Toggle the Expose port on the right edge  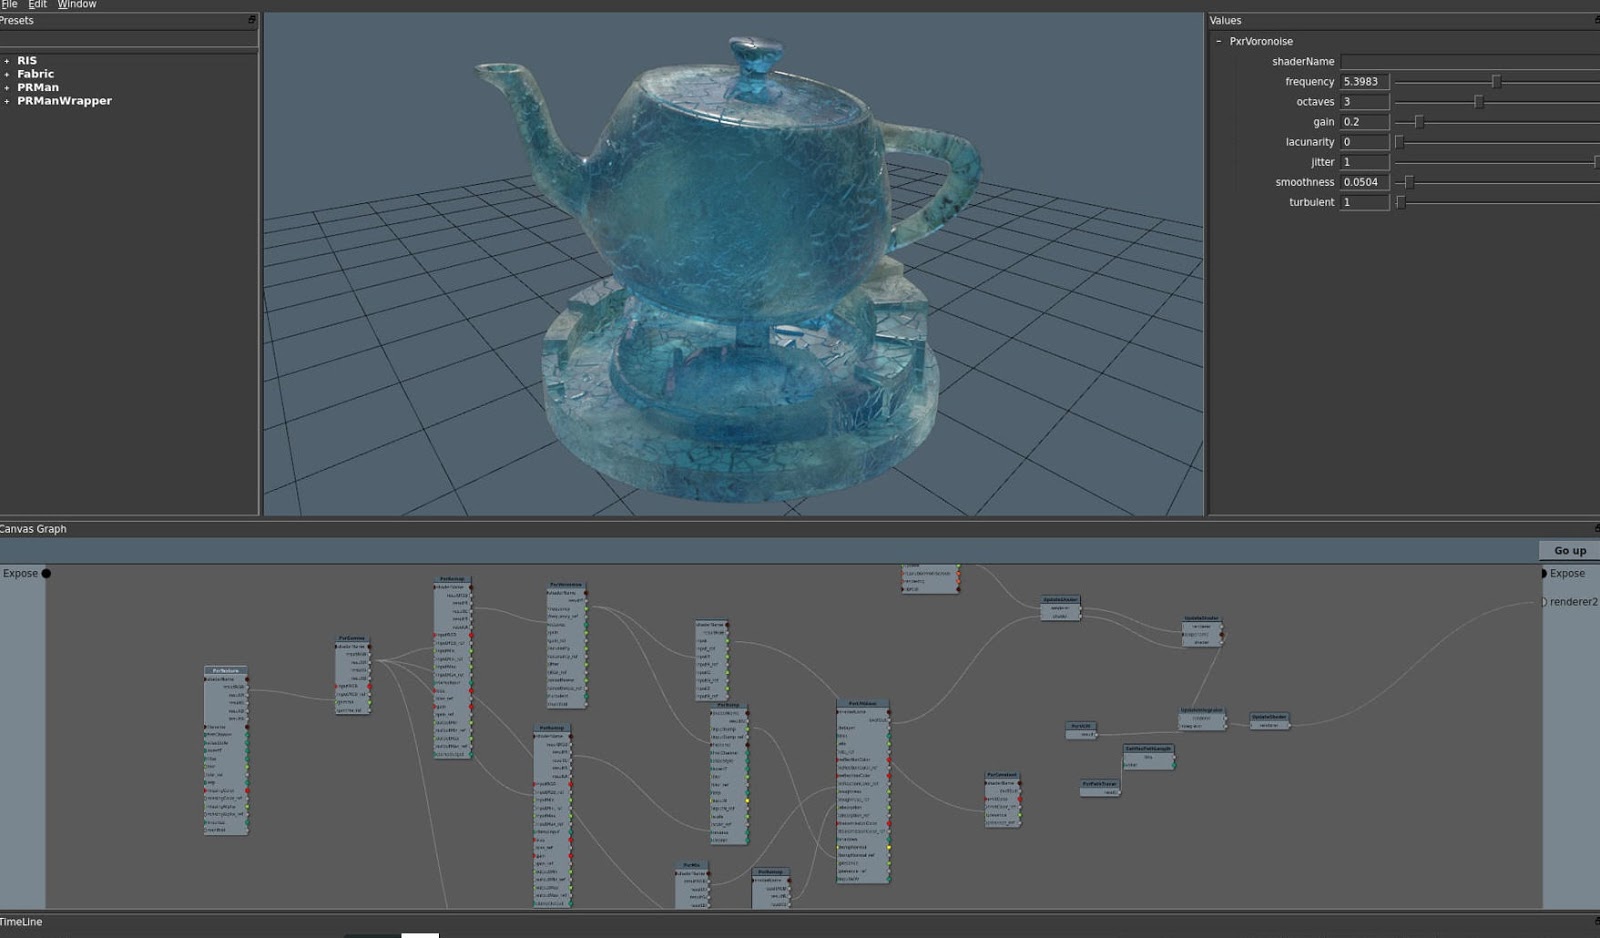click(x=1545, y=573)
